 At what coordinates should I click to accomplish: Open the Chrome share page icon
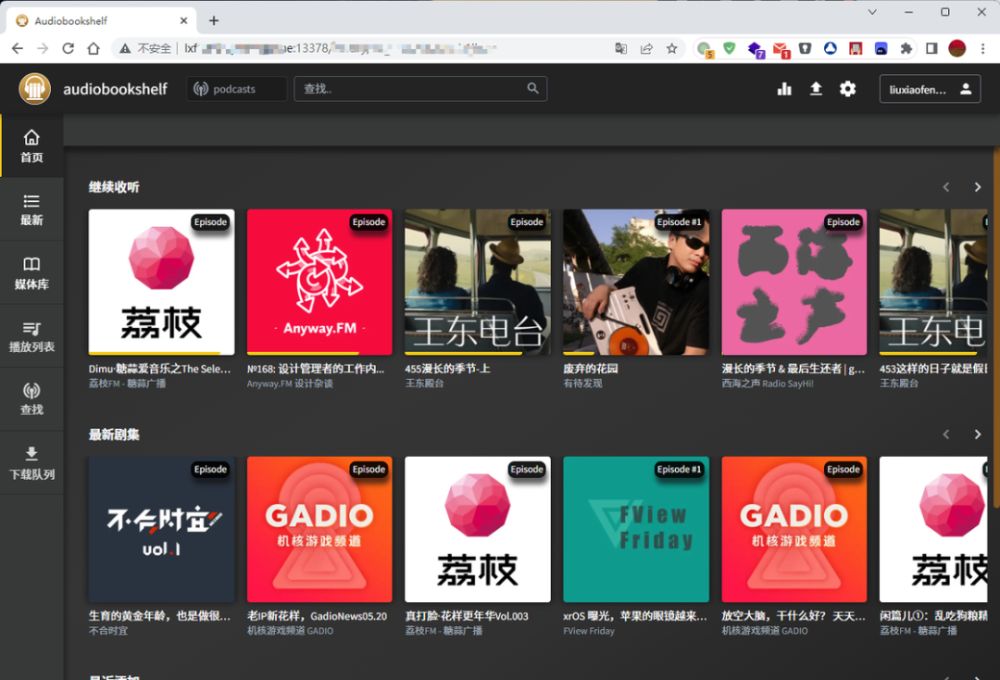pyautogui.click(x=646, y=48)
